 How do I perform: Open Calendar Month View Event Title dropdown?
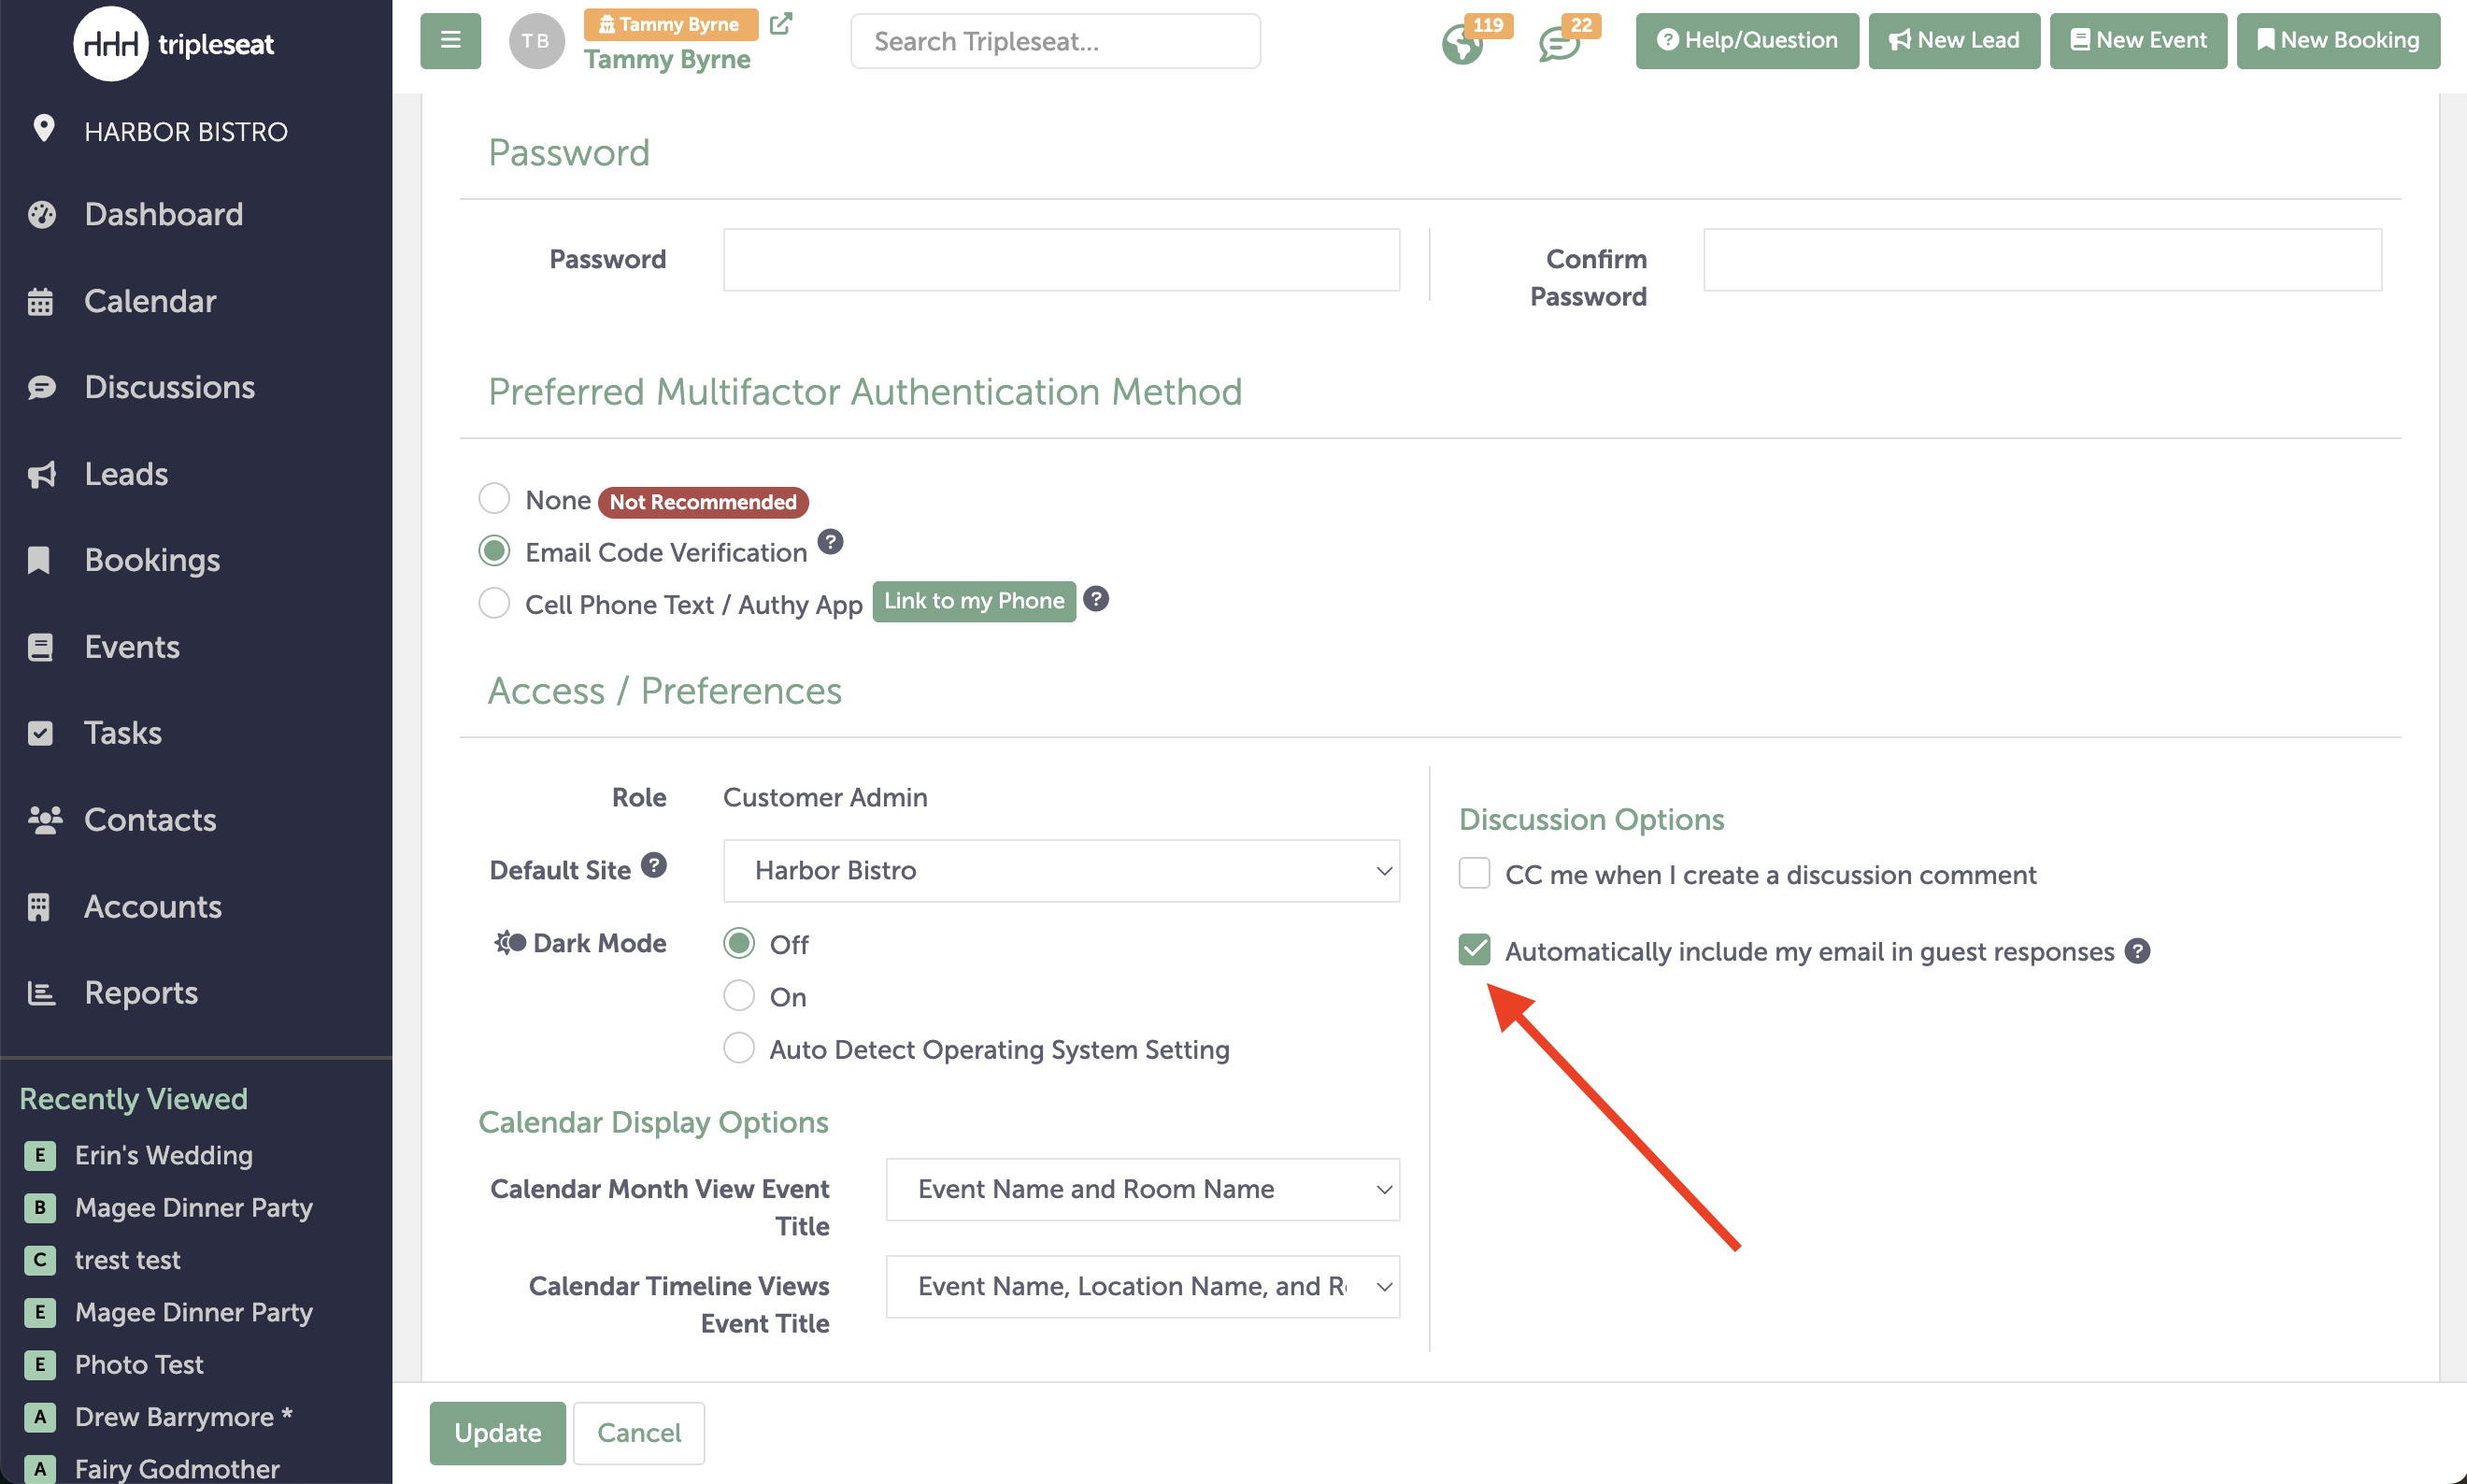click(x=1142, y=1189)
